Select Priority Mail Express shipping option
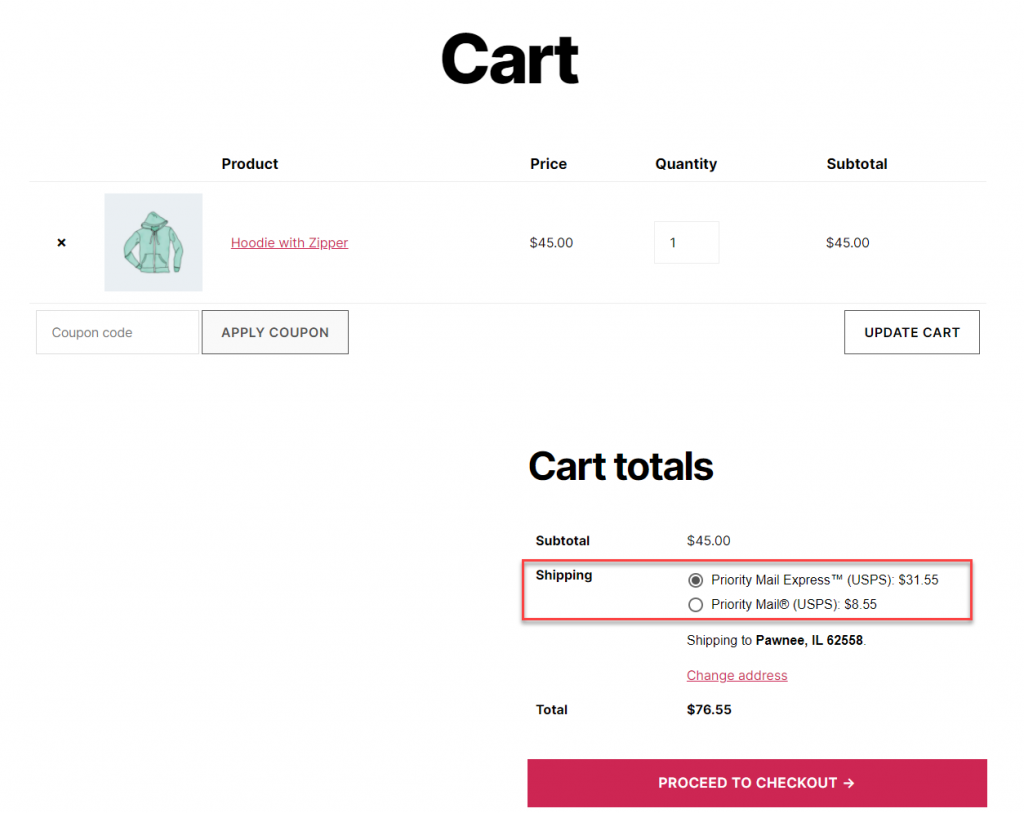1024x813 pixels. [x=696, y=580]
